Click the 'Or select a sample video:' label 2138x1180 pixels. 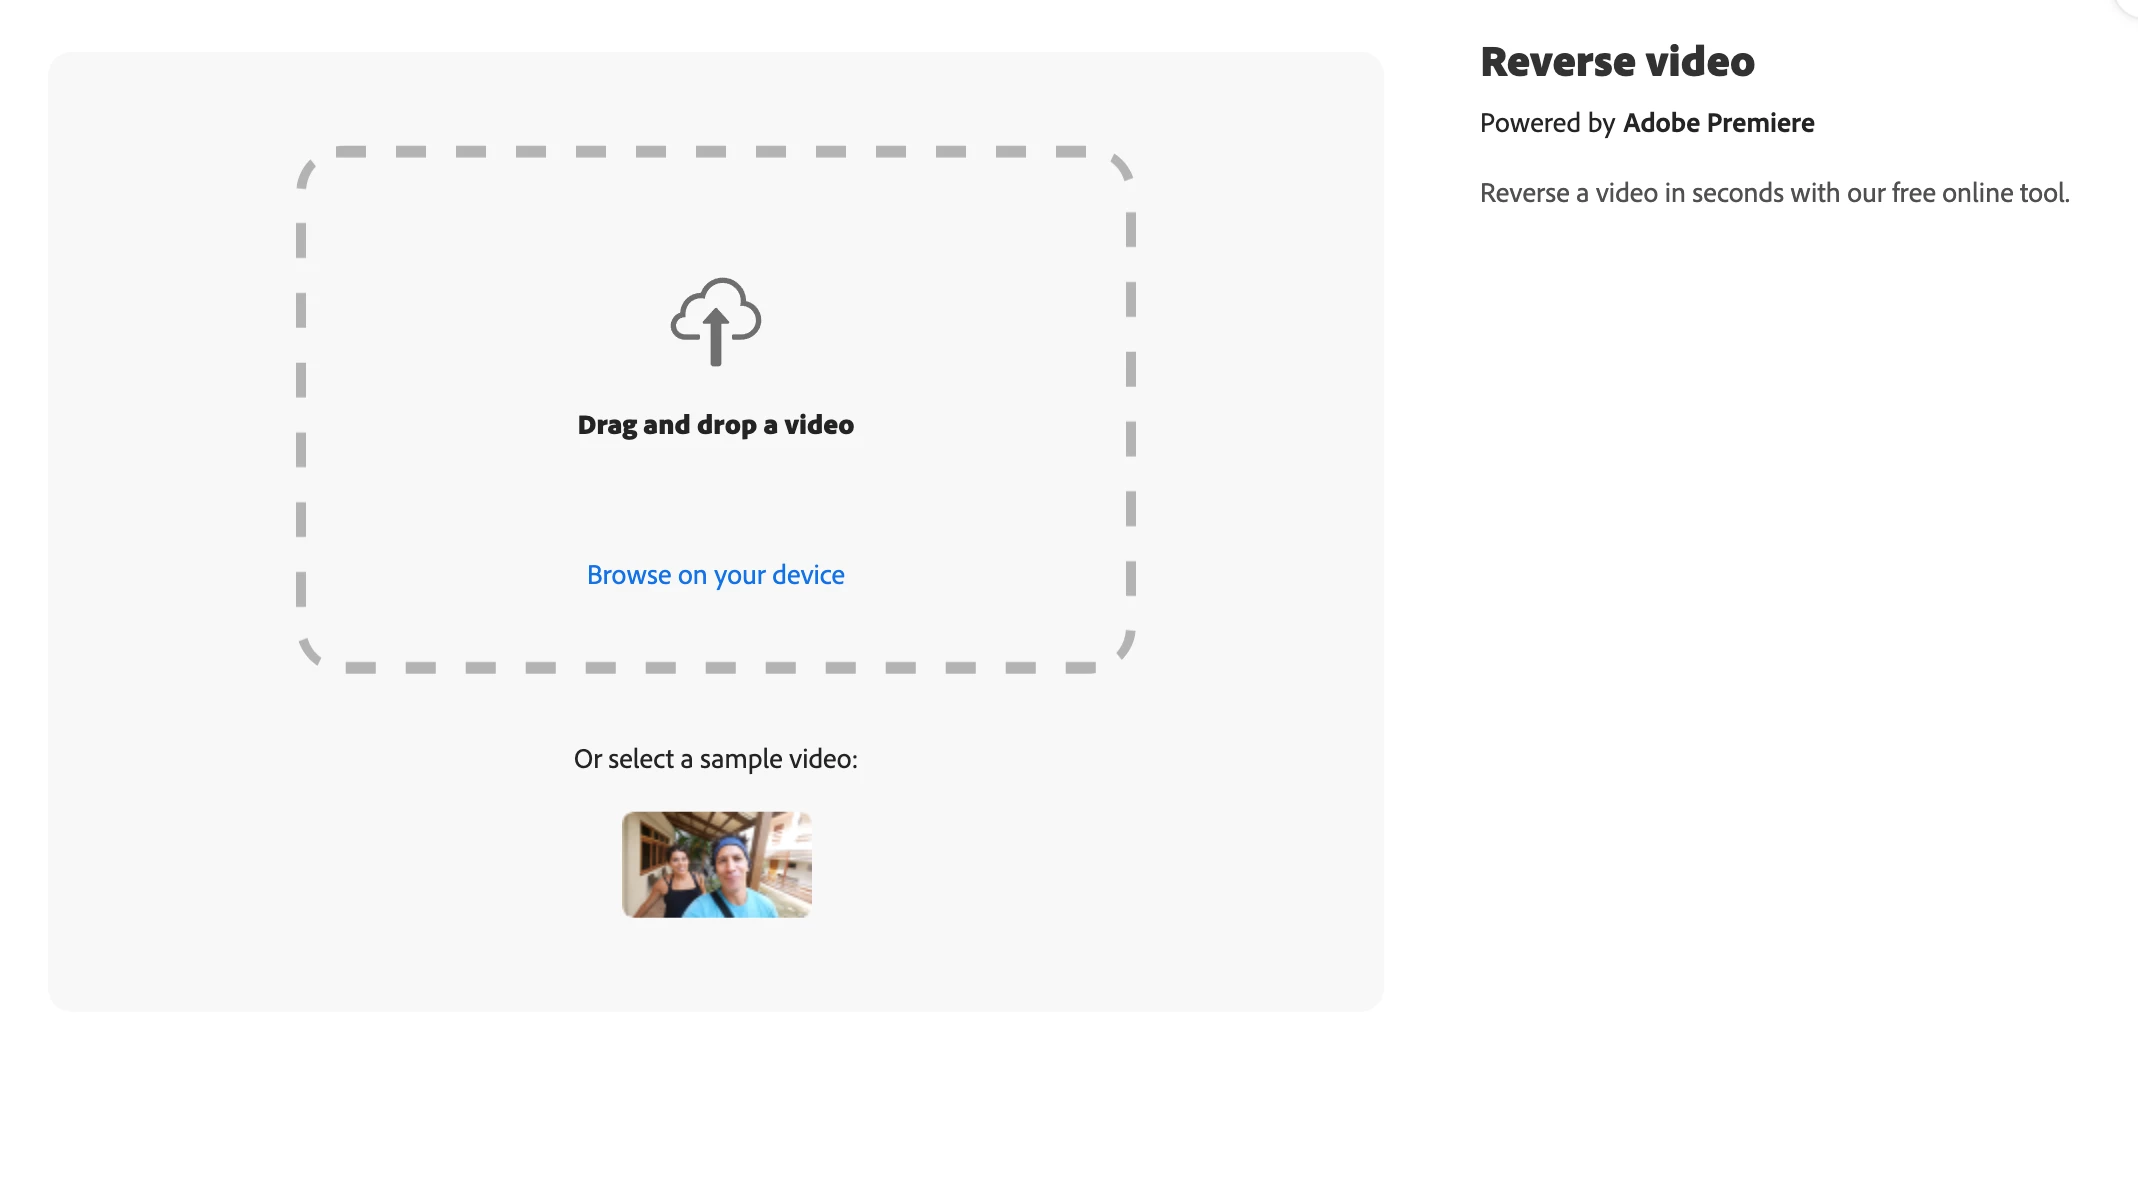coord(715,759)
